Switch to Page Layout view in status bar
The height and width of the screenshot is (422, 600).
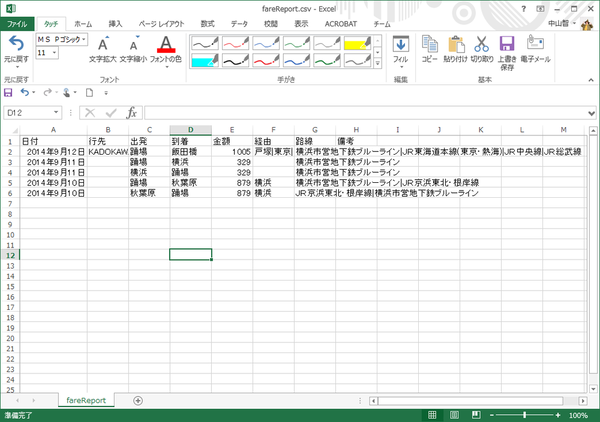coord(454,415)
